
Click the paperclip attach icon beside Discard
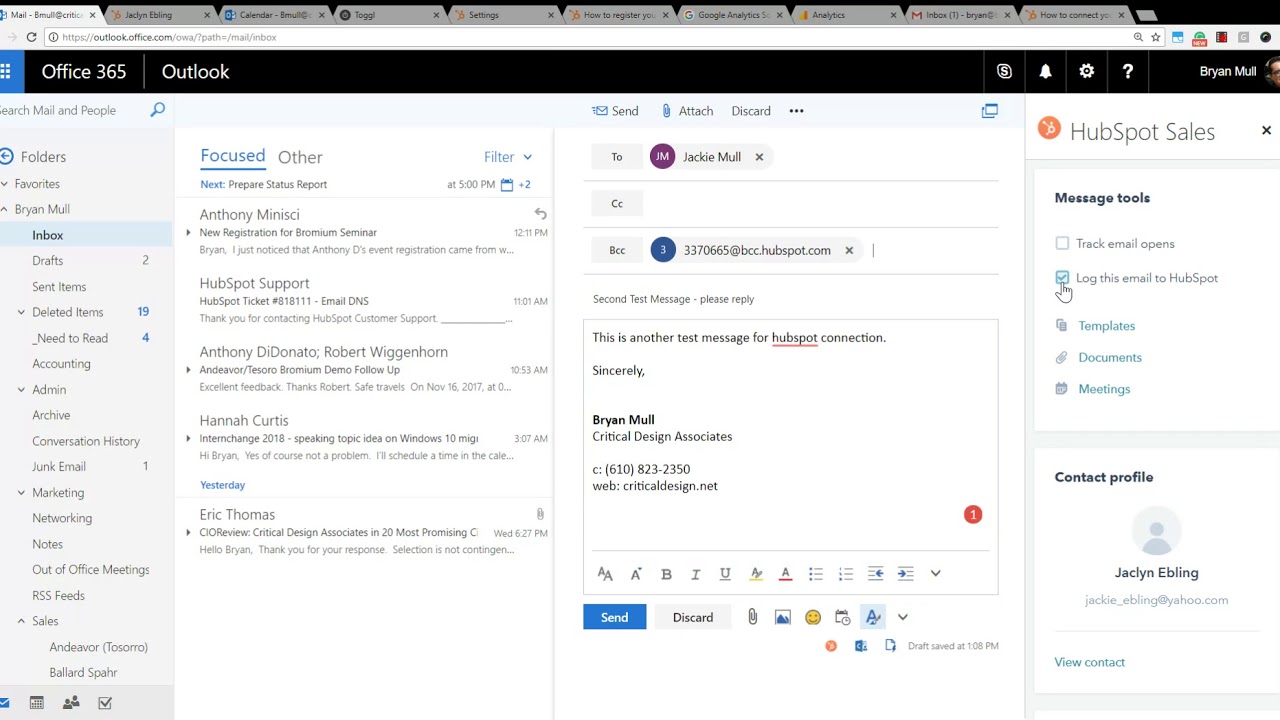[x=752, y=617]
